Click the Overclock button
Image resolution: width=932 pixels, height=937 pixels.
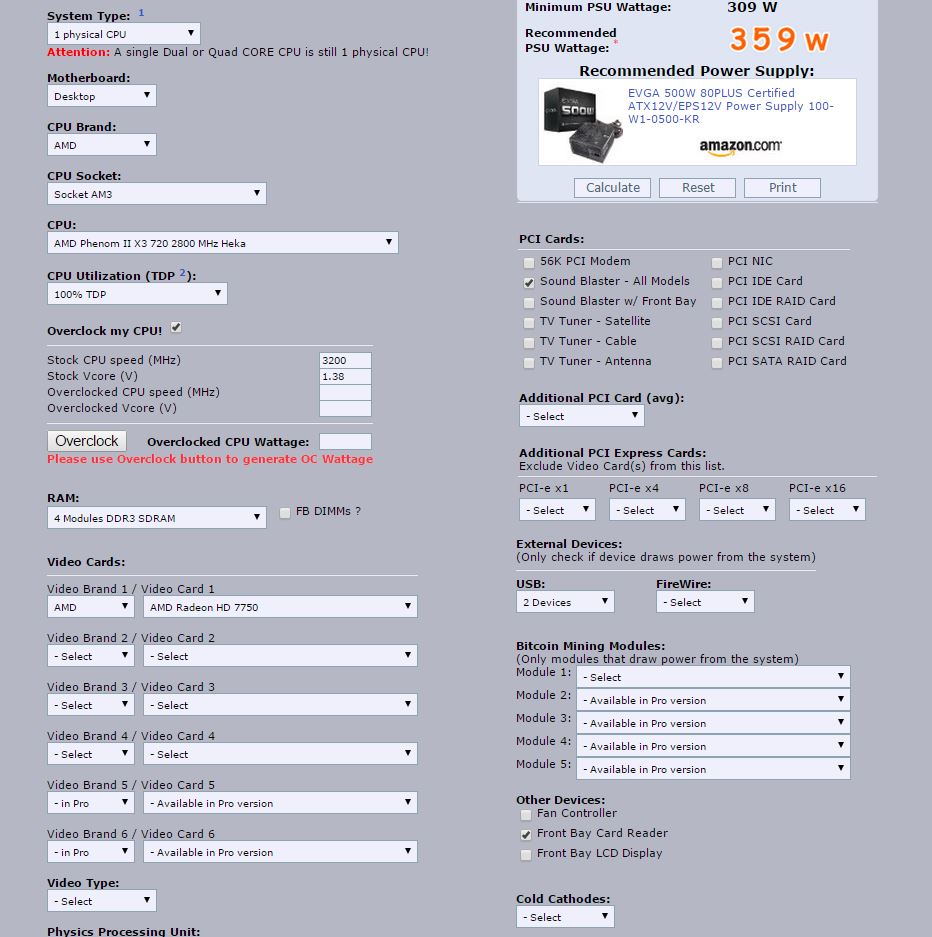87,441
